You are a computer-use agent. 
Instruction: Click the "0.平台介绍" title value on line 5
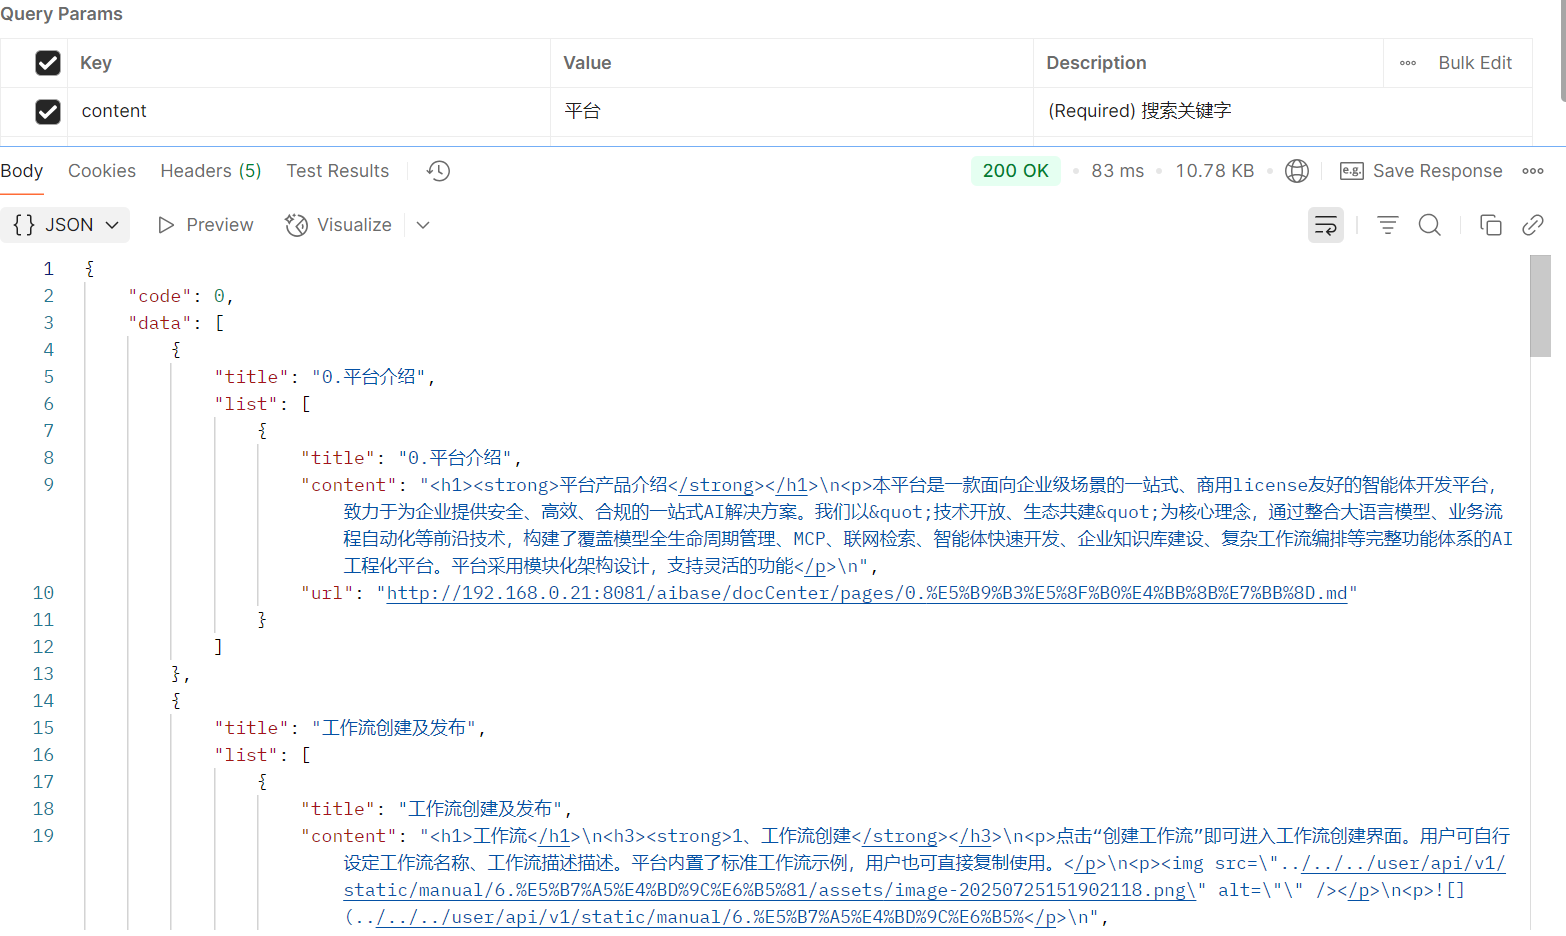pyautogui.click(x=369, y=377)
